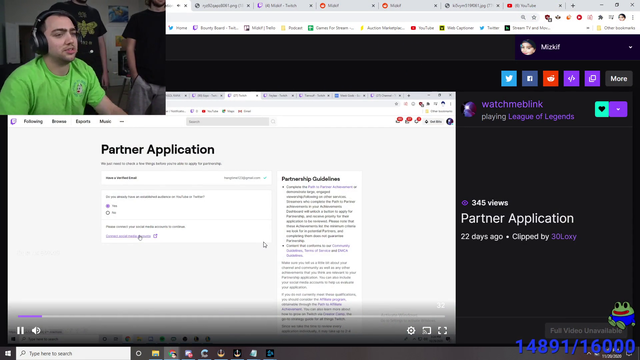Click the clip's Twitch Search field
640x360 pixels.
click(x=227, y=122)
